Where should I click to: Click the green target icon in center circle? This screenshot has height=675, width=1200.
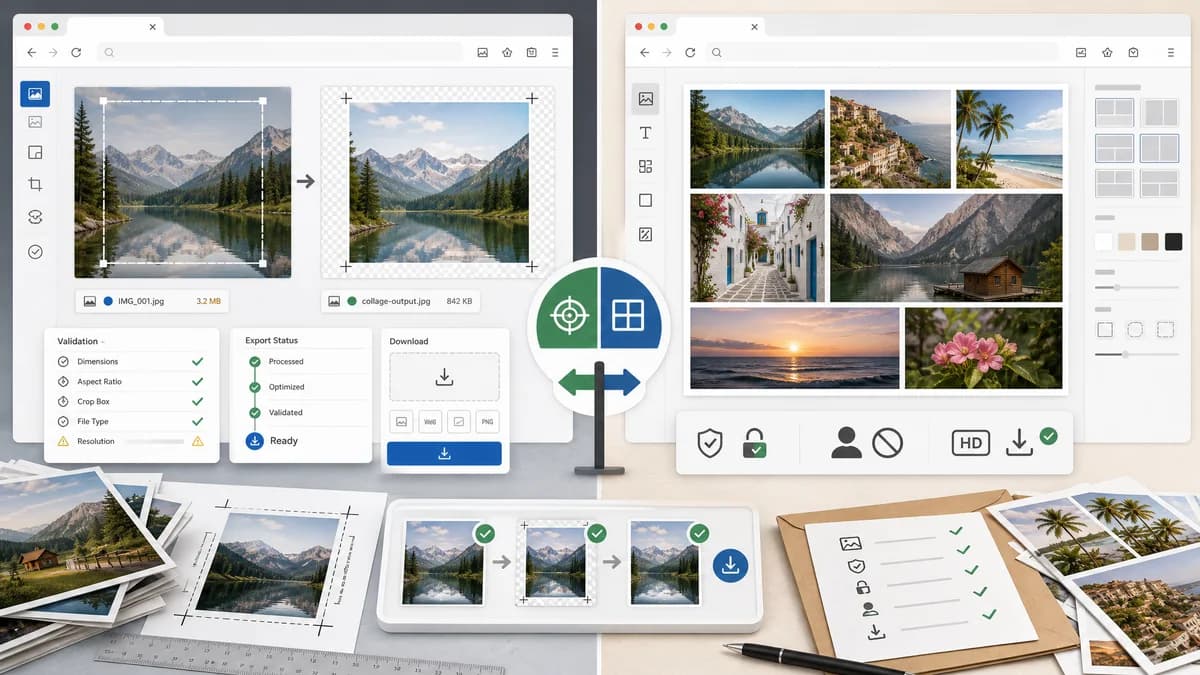point(568,317)
